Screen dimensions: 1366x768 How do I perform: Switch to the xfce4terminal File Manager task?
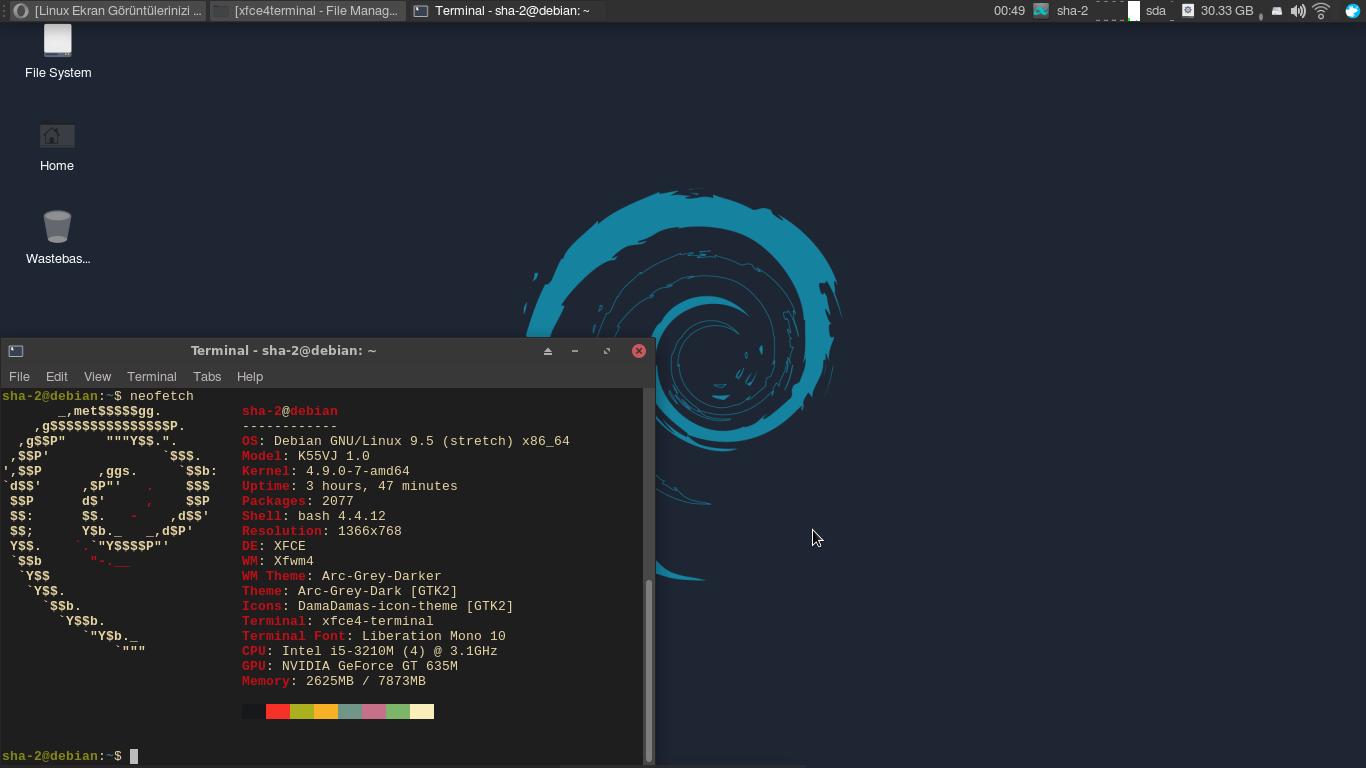(308, 11)
